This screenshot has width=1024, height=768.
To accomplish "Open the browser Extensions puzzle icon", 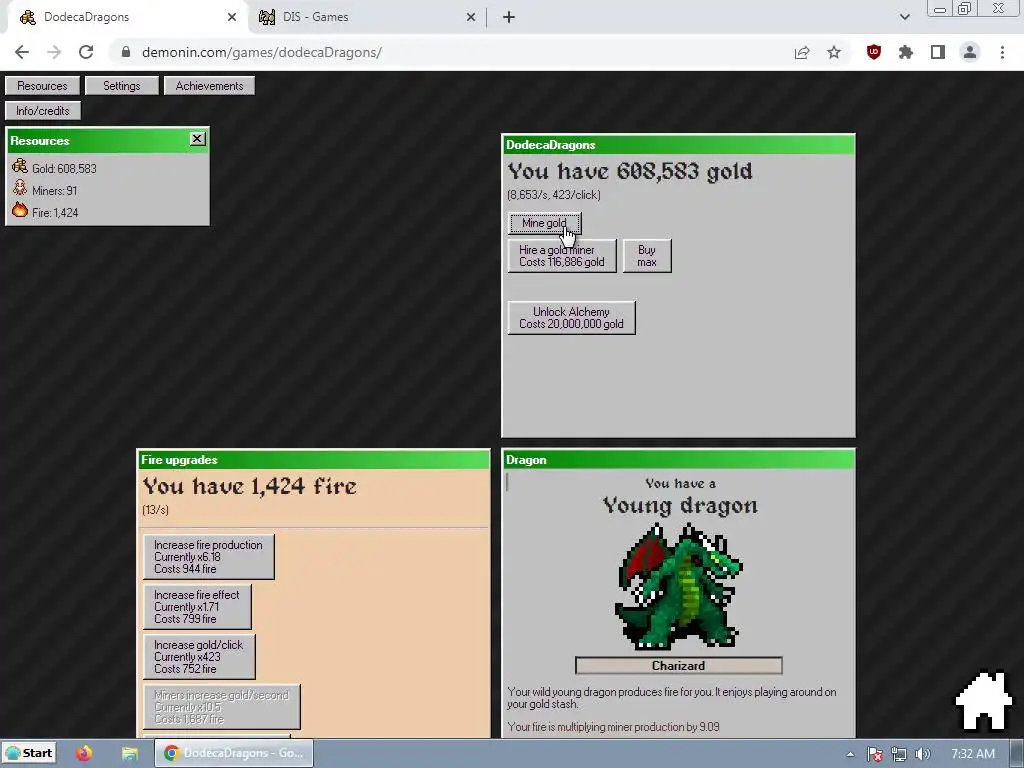I will (x=905, y=52).
